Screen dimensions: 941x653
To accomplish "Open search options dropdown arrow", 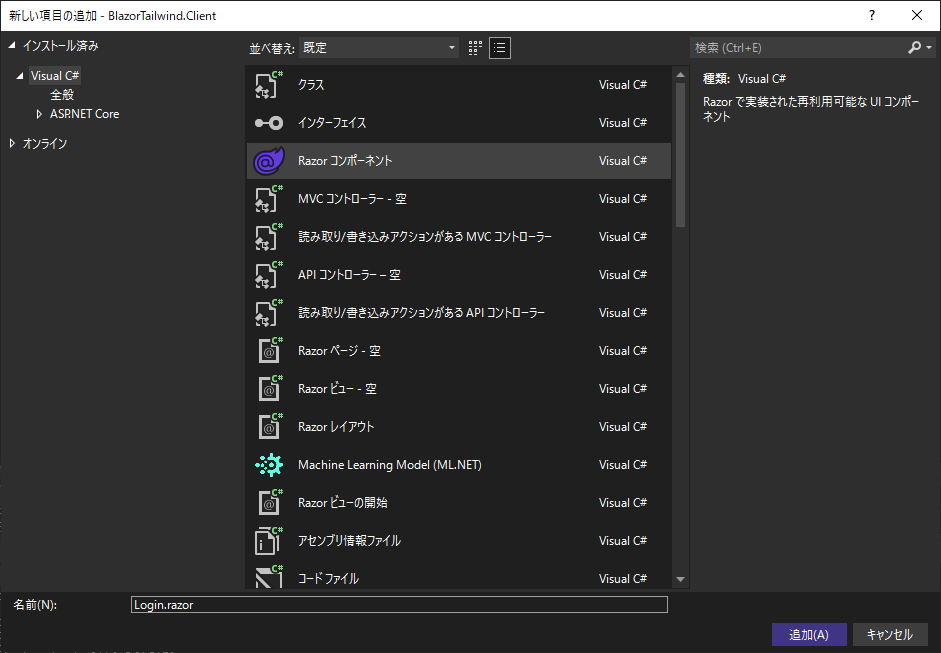I will pyautogui.click(x=929, y=47).
